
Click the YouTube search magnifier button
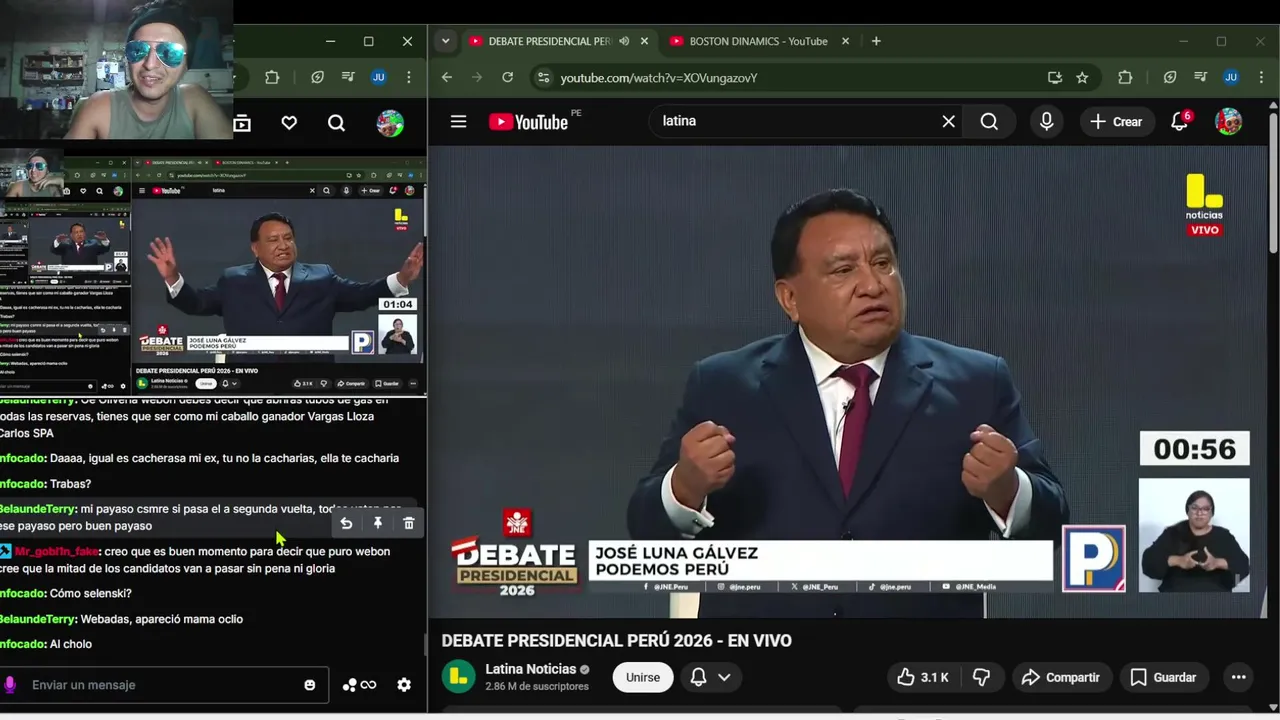click(989, 121)
